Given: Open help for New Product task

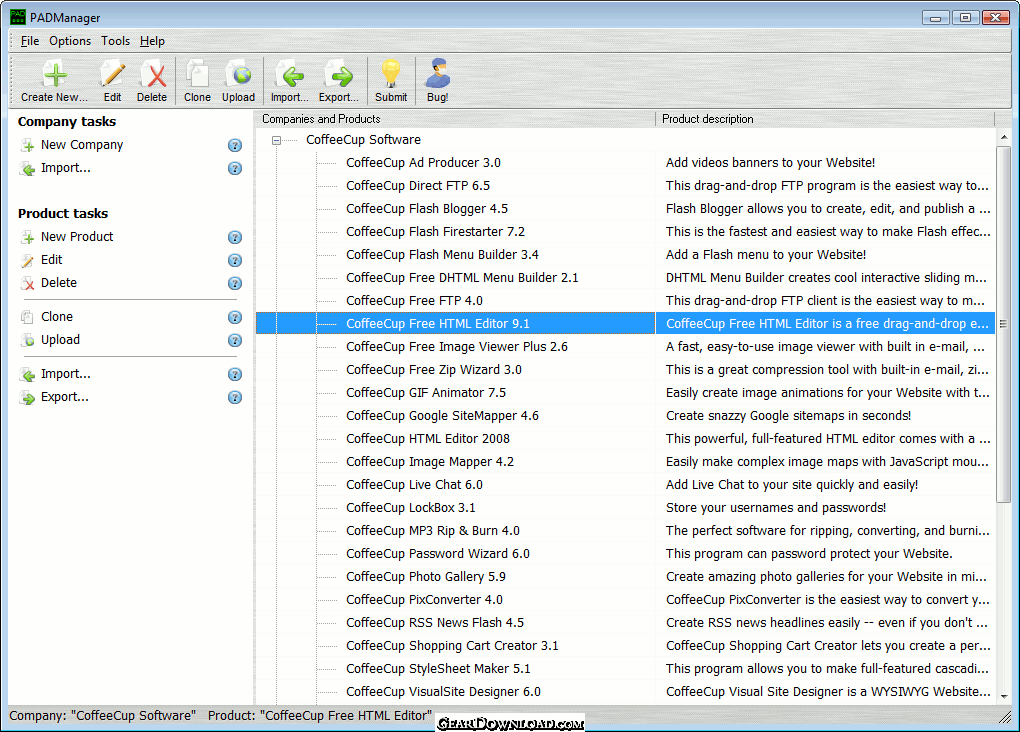Looking at the screenshot, I should [235, 237].
